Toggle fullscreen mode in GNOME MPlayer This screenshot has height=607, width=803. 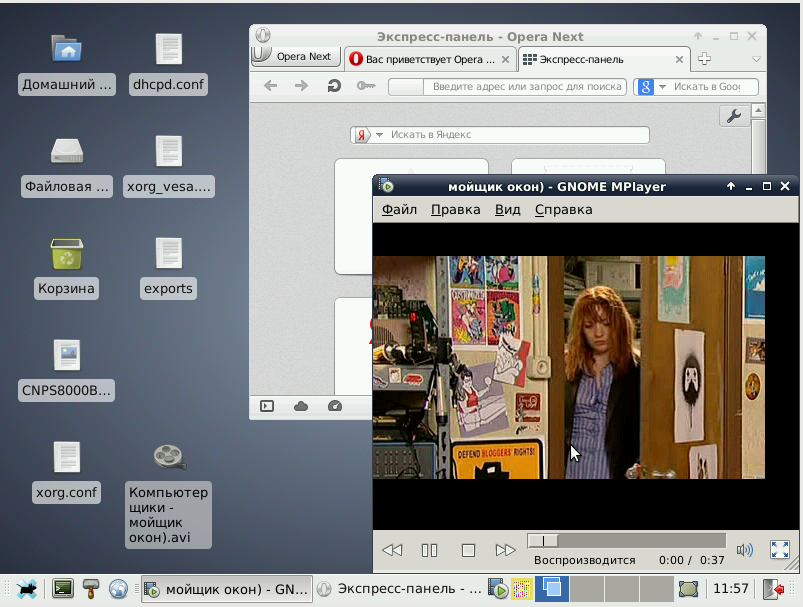(x=779, y=550)
